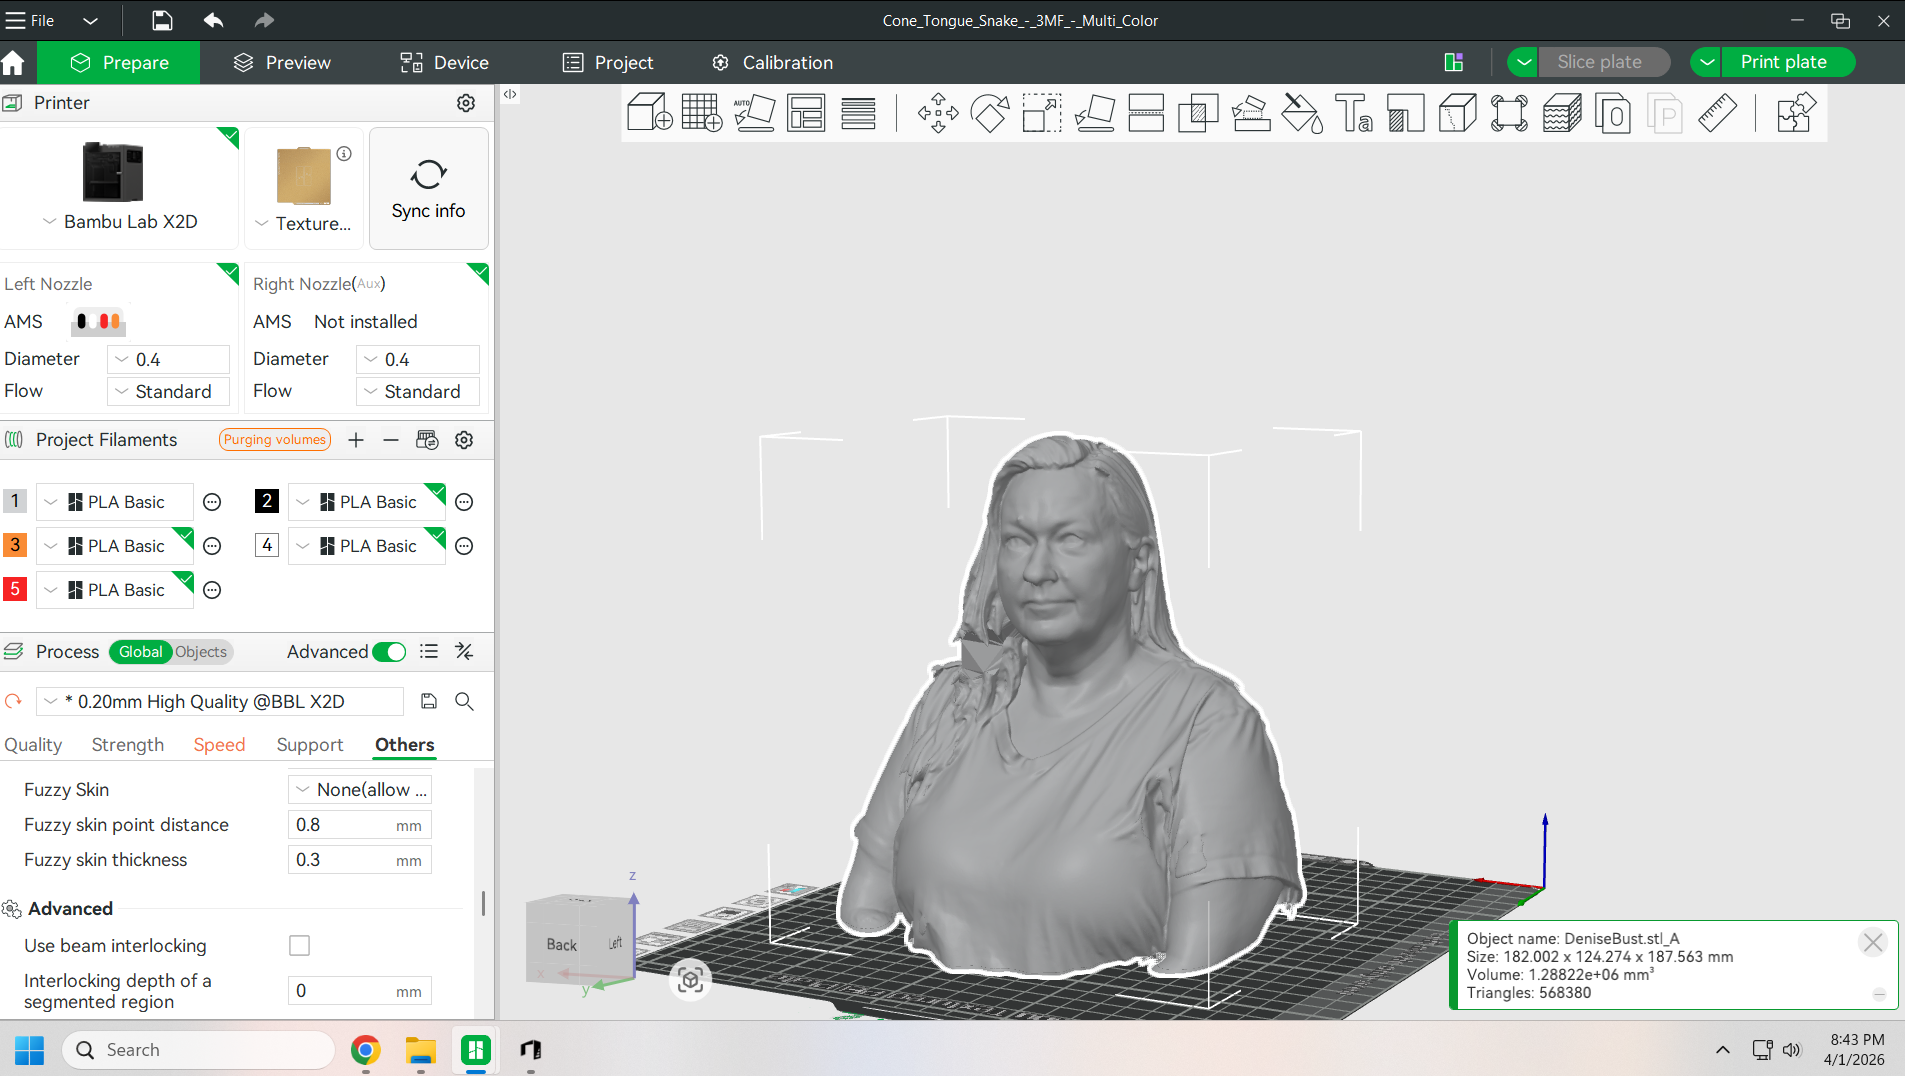
Task: Open the Fuzzy Skin dropdown
Action: pyautogui.click(x=360, y=789)
